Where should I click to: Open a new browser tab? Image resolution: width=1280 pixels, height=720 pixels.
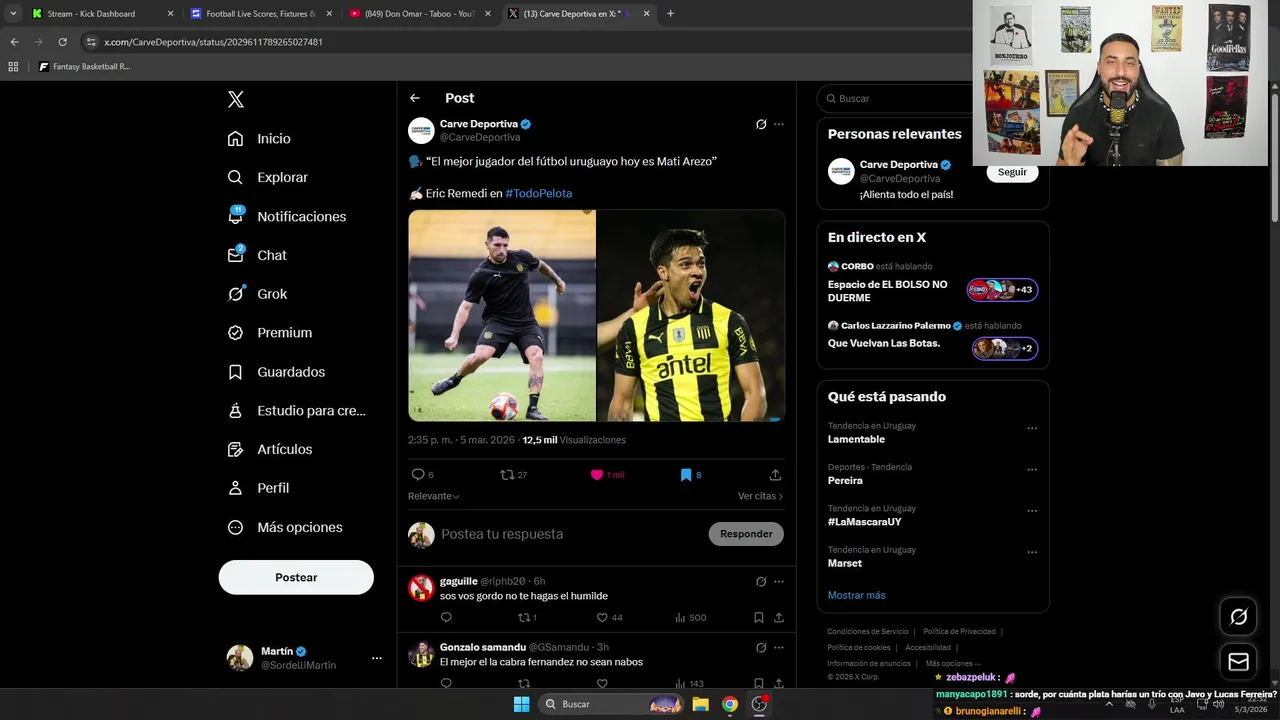670,14
